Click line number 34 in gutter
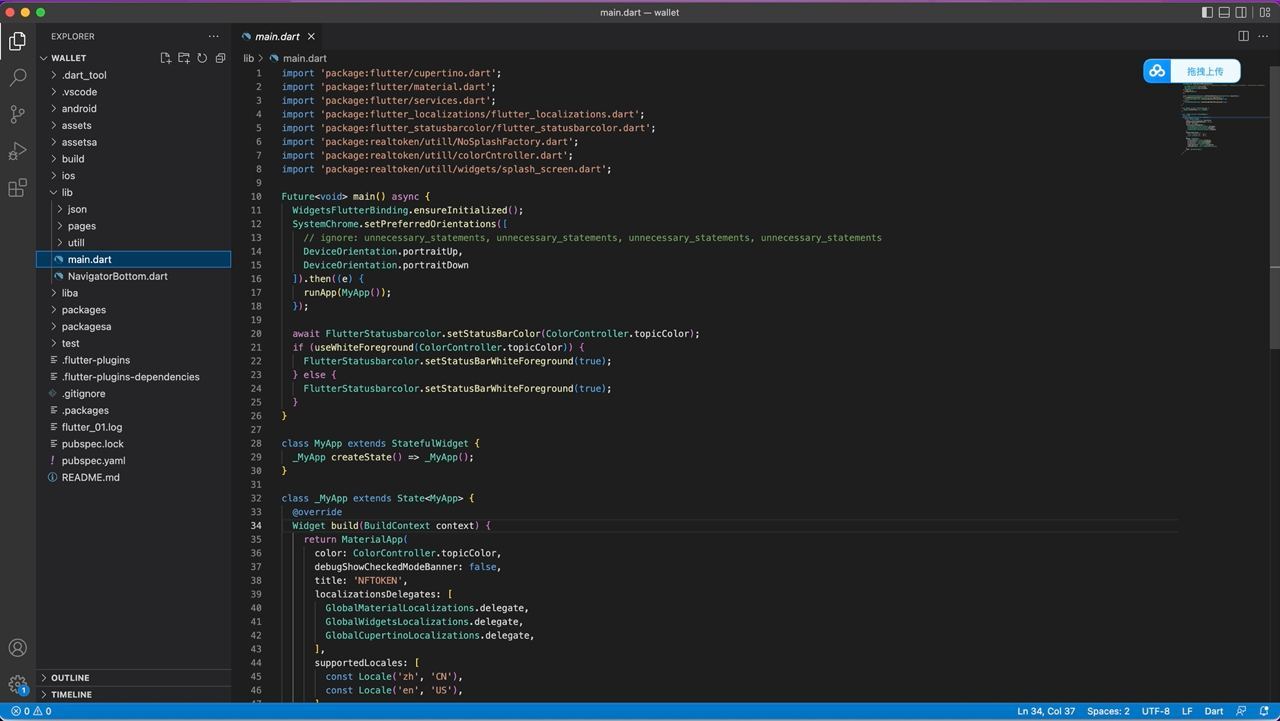This screenshot has width=1280, height=721. [257, 526]
